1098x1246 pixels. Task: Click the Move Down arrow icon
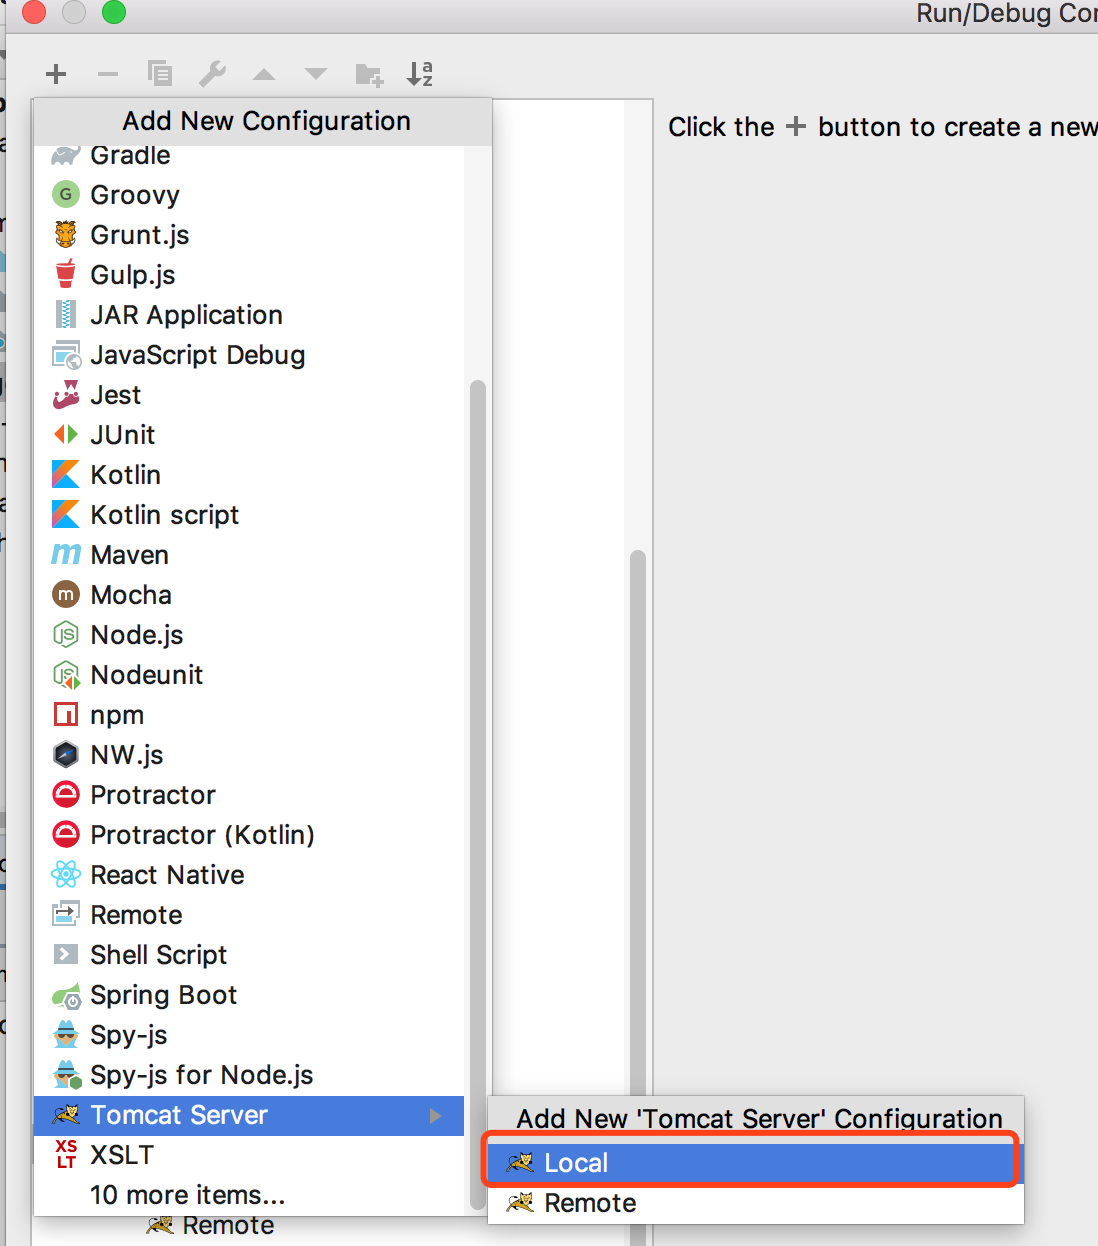[x=316, y=74]
